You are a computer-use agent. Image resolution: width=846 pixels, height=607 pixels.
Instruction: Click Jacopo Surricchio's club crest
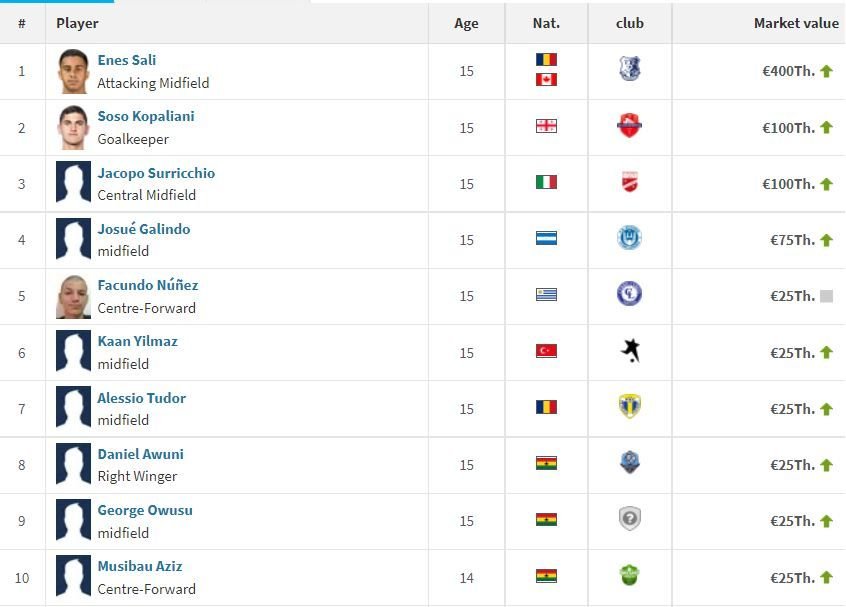coord(629,182)
